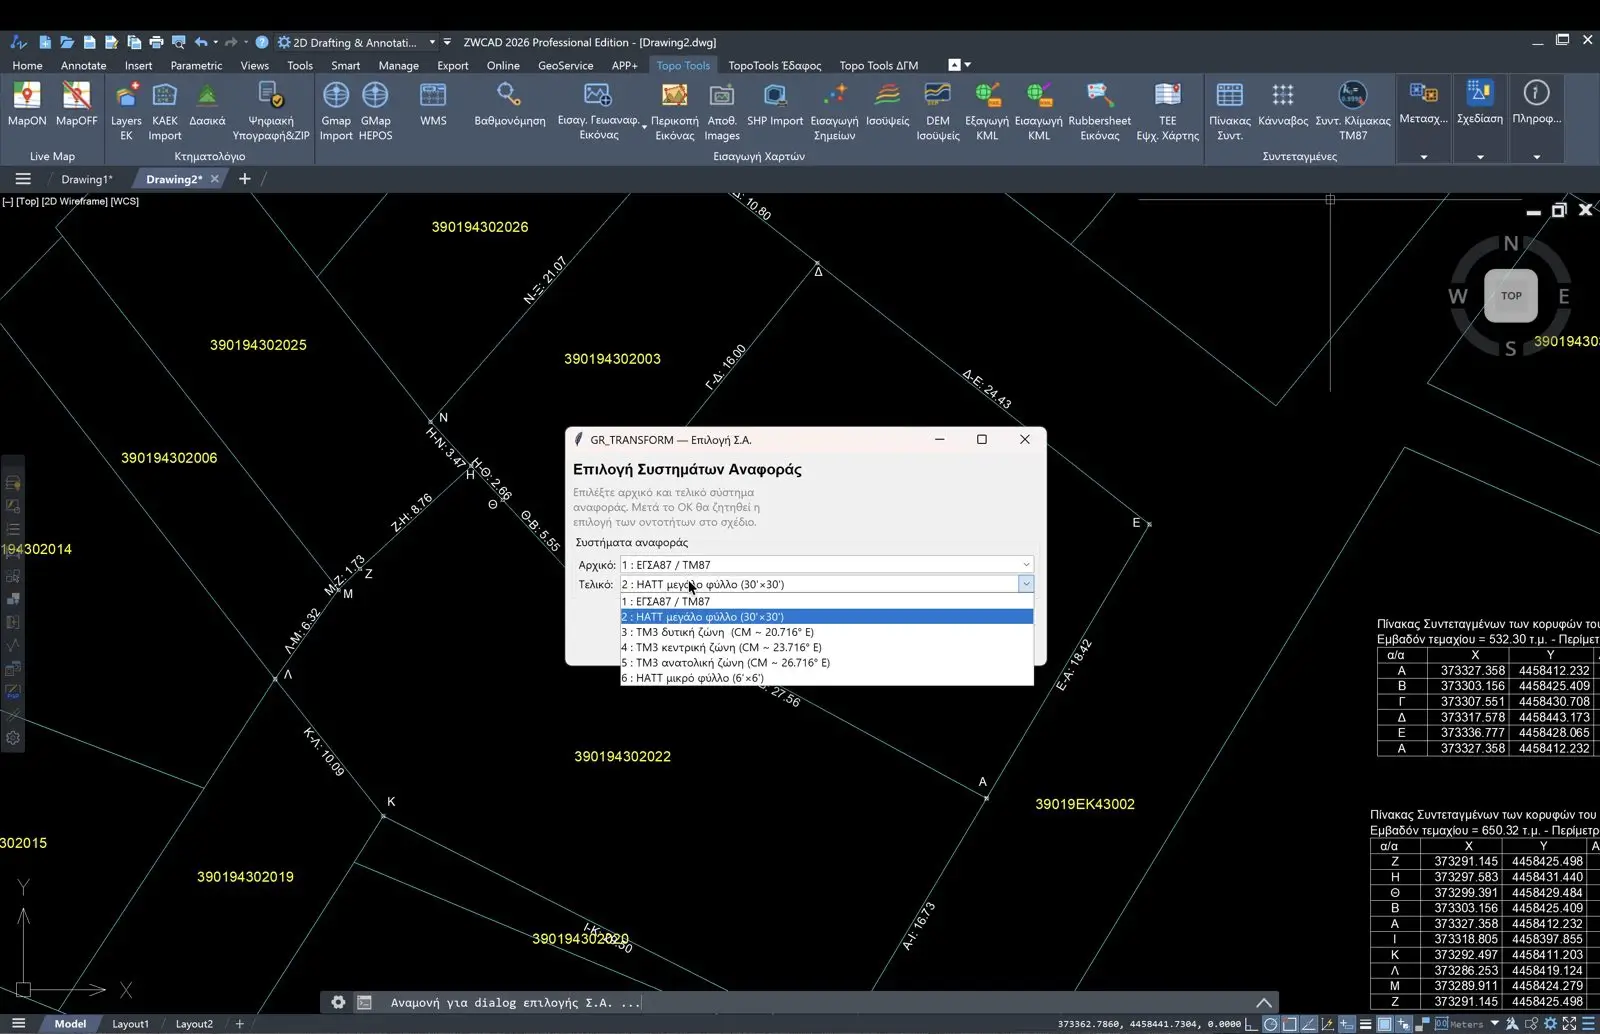
Task: Select the SHP Import tool
Action: pos(775,105)
